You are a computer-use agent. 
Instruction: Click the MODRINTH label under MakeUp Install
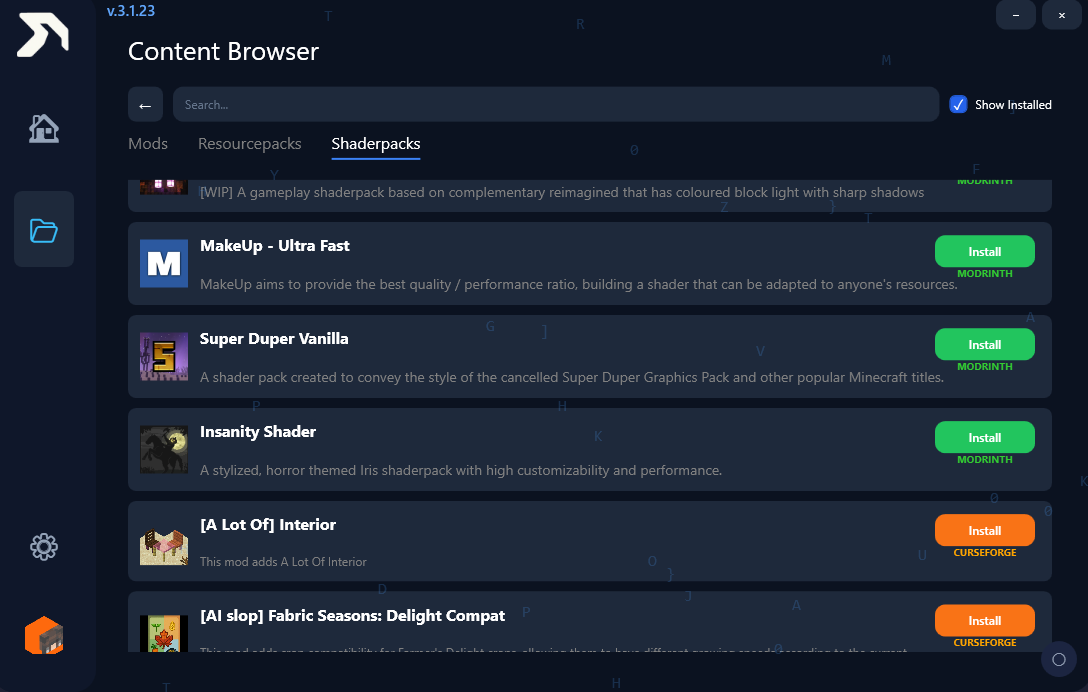(x=985, y=273)
